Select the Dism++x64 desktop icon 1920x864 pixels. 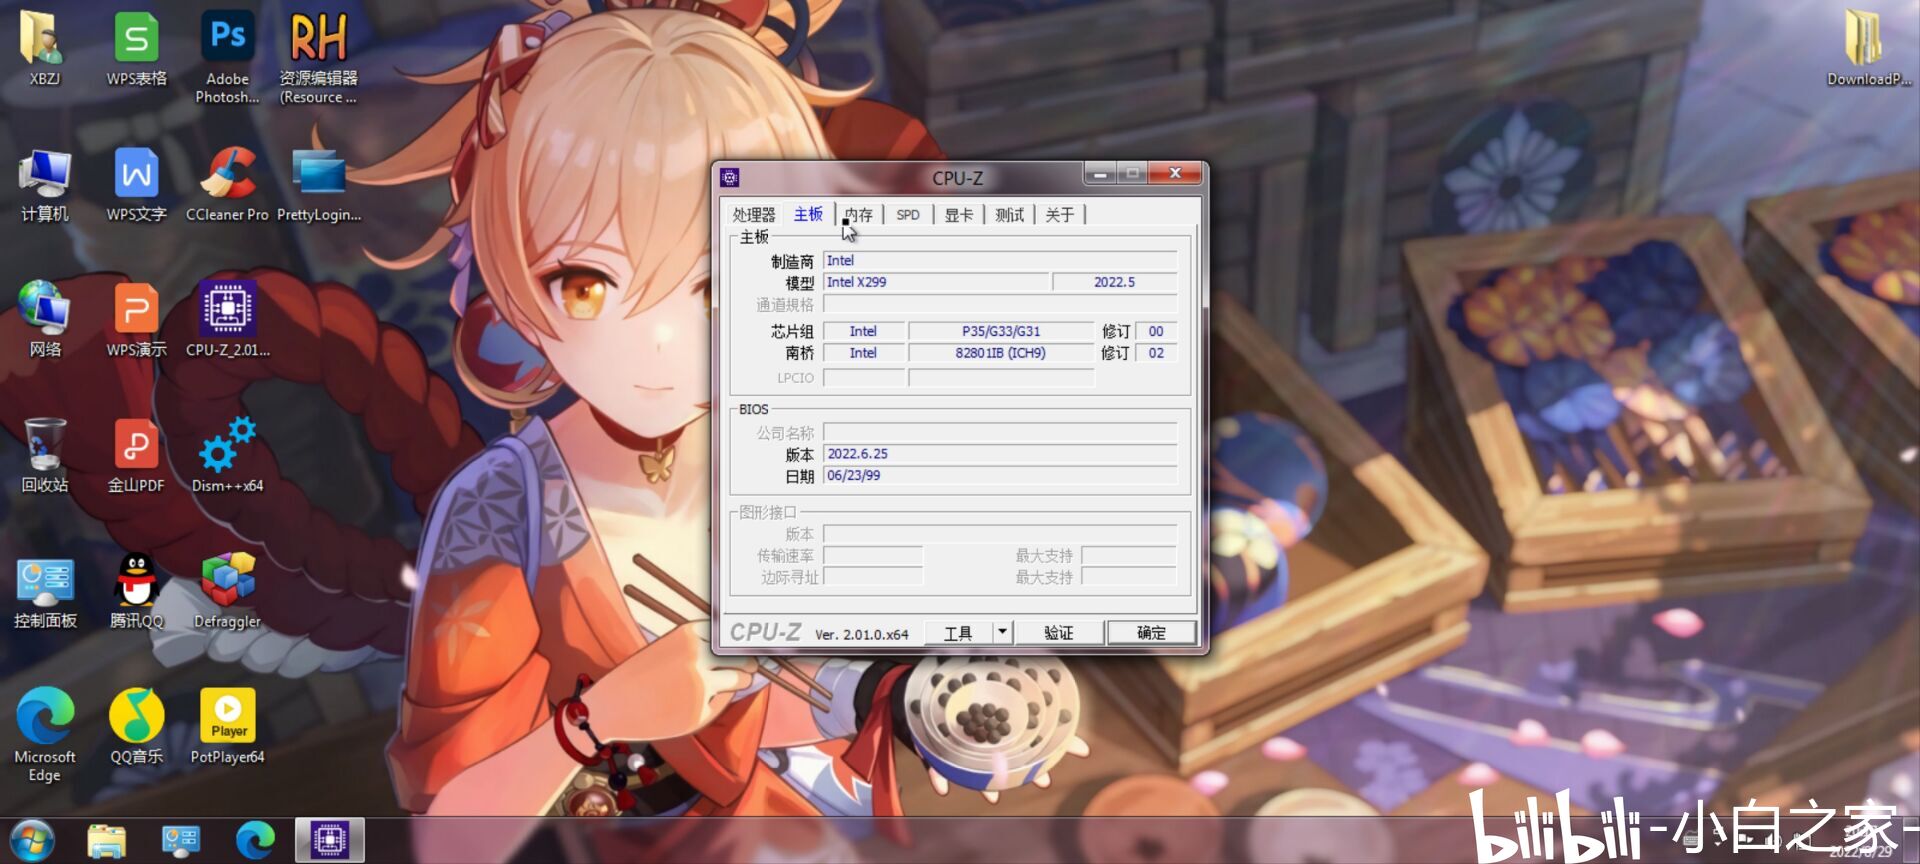tap(228, 455)
